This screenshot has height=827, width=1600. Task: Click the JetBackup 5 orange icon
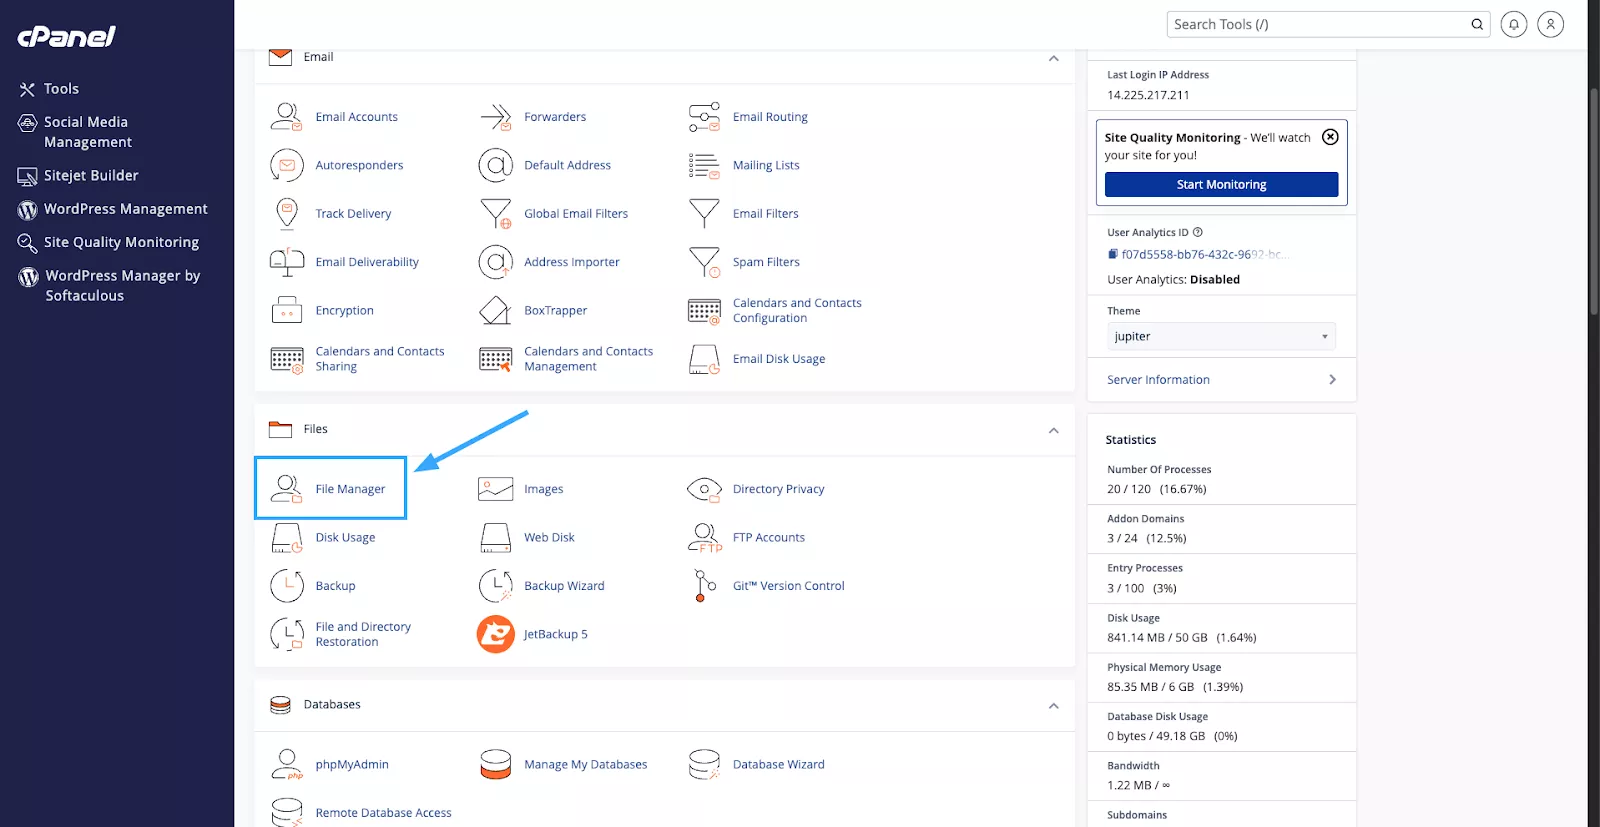495,634
